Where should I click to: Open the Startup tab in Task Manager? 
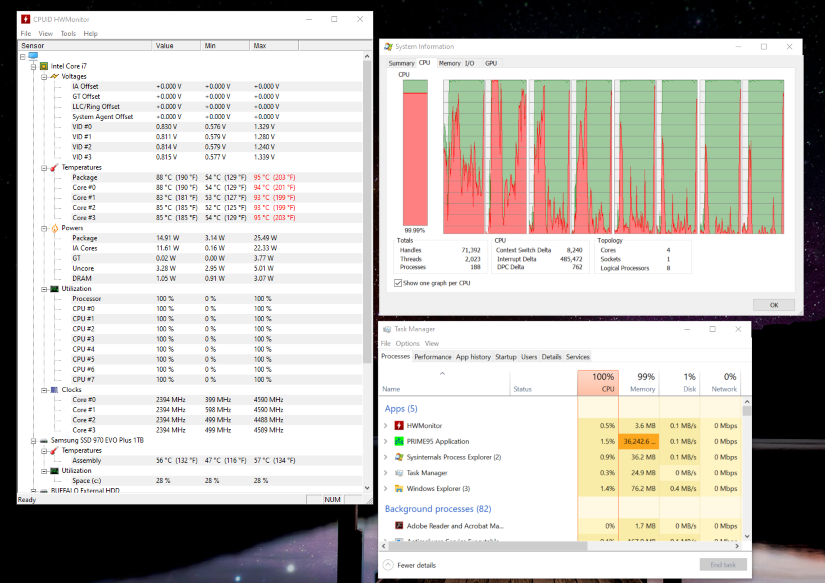506,357
